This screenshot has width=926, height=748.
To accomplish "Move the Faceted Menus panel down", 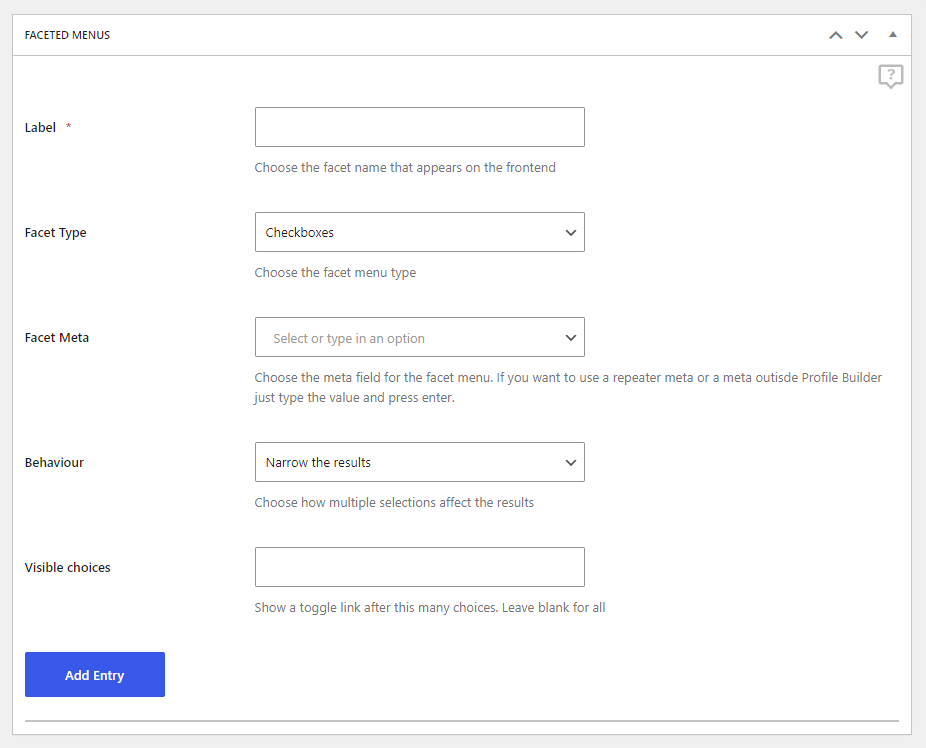I will coord(862,35).
